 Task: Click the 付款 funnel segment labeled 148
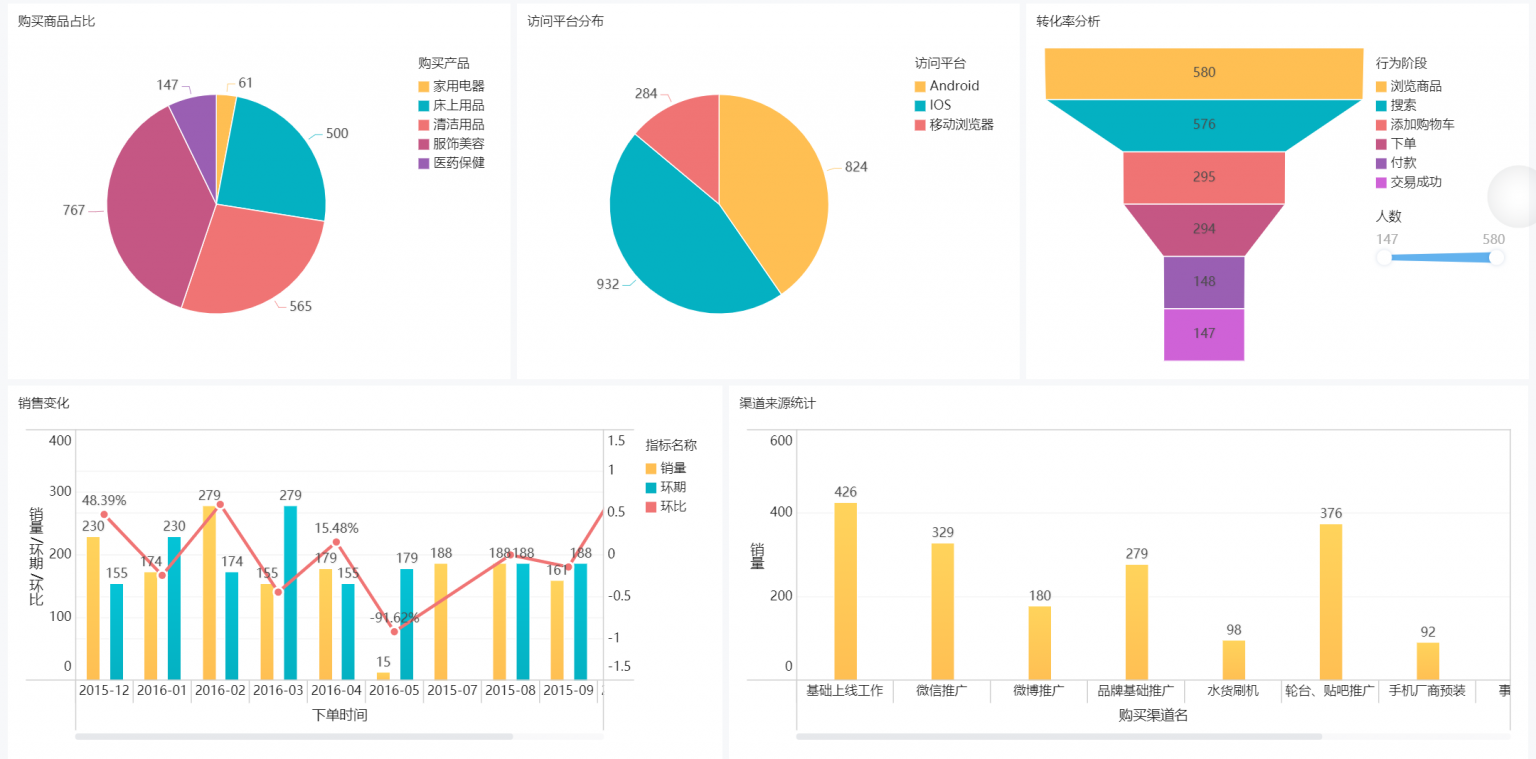point(1203,282)
